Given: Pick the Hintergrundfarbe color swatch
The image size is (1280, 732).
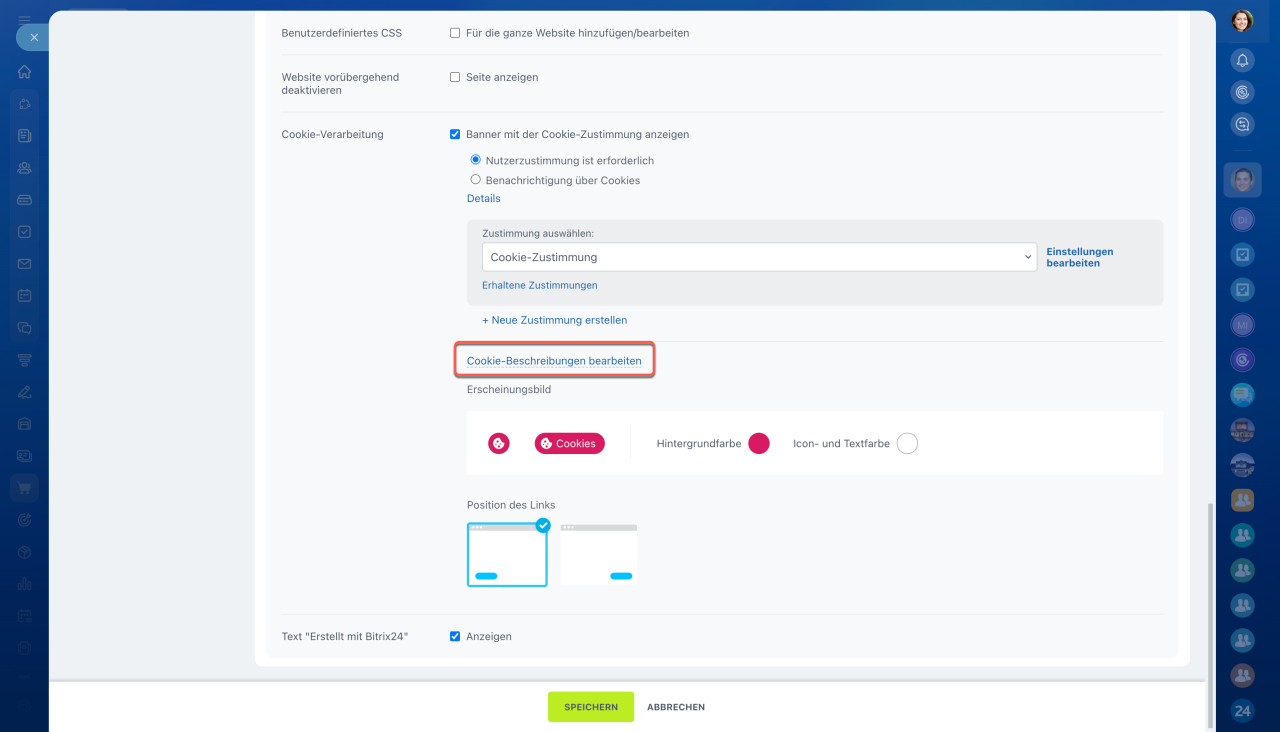Looking at the screenshot, I should [759, 443].
